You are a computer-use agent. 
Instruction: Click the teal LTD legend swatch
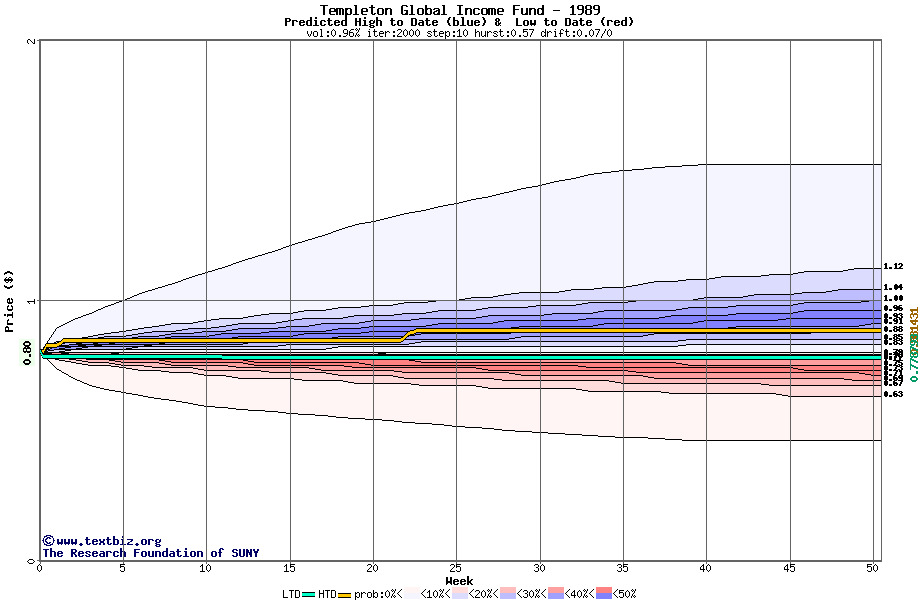click(x=309, y=594)
